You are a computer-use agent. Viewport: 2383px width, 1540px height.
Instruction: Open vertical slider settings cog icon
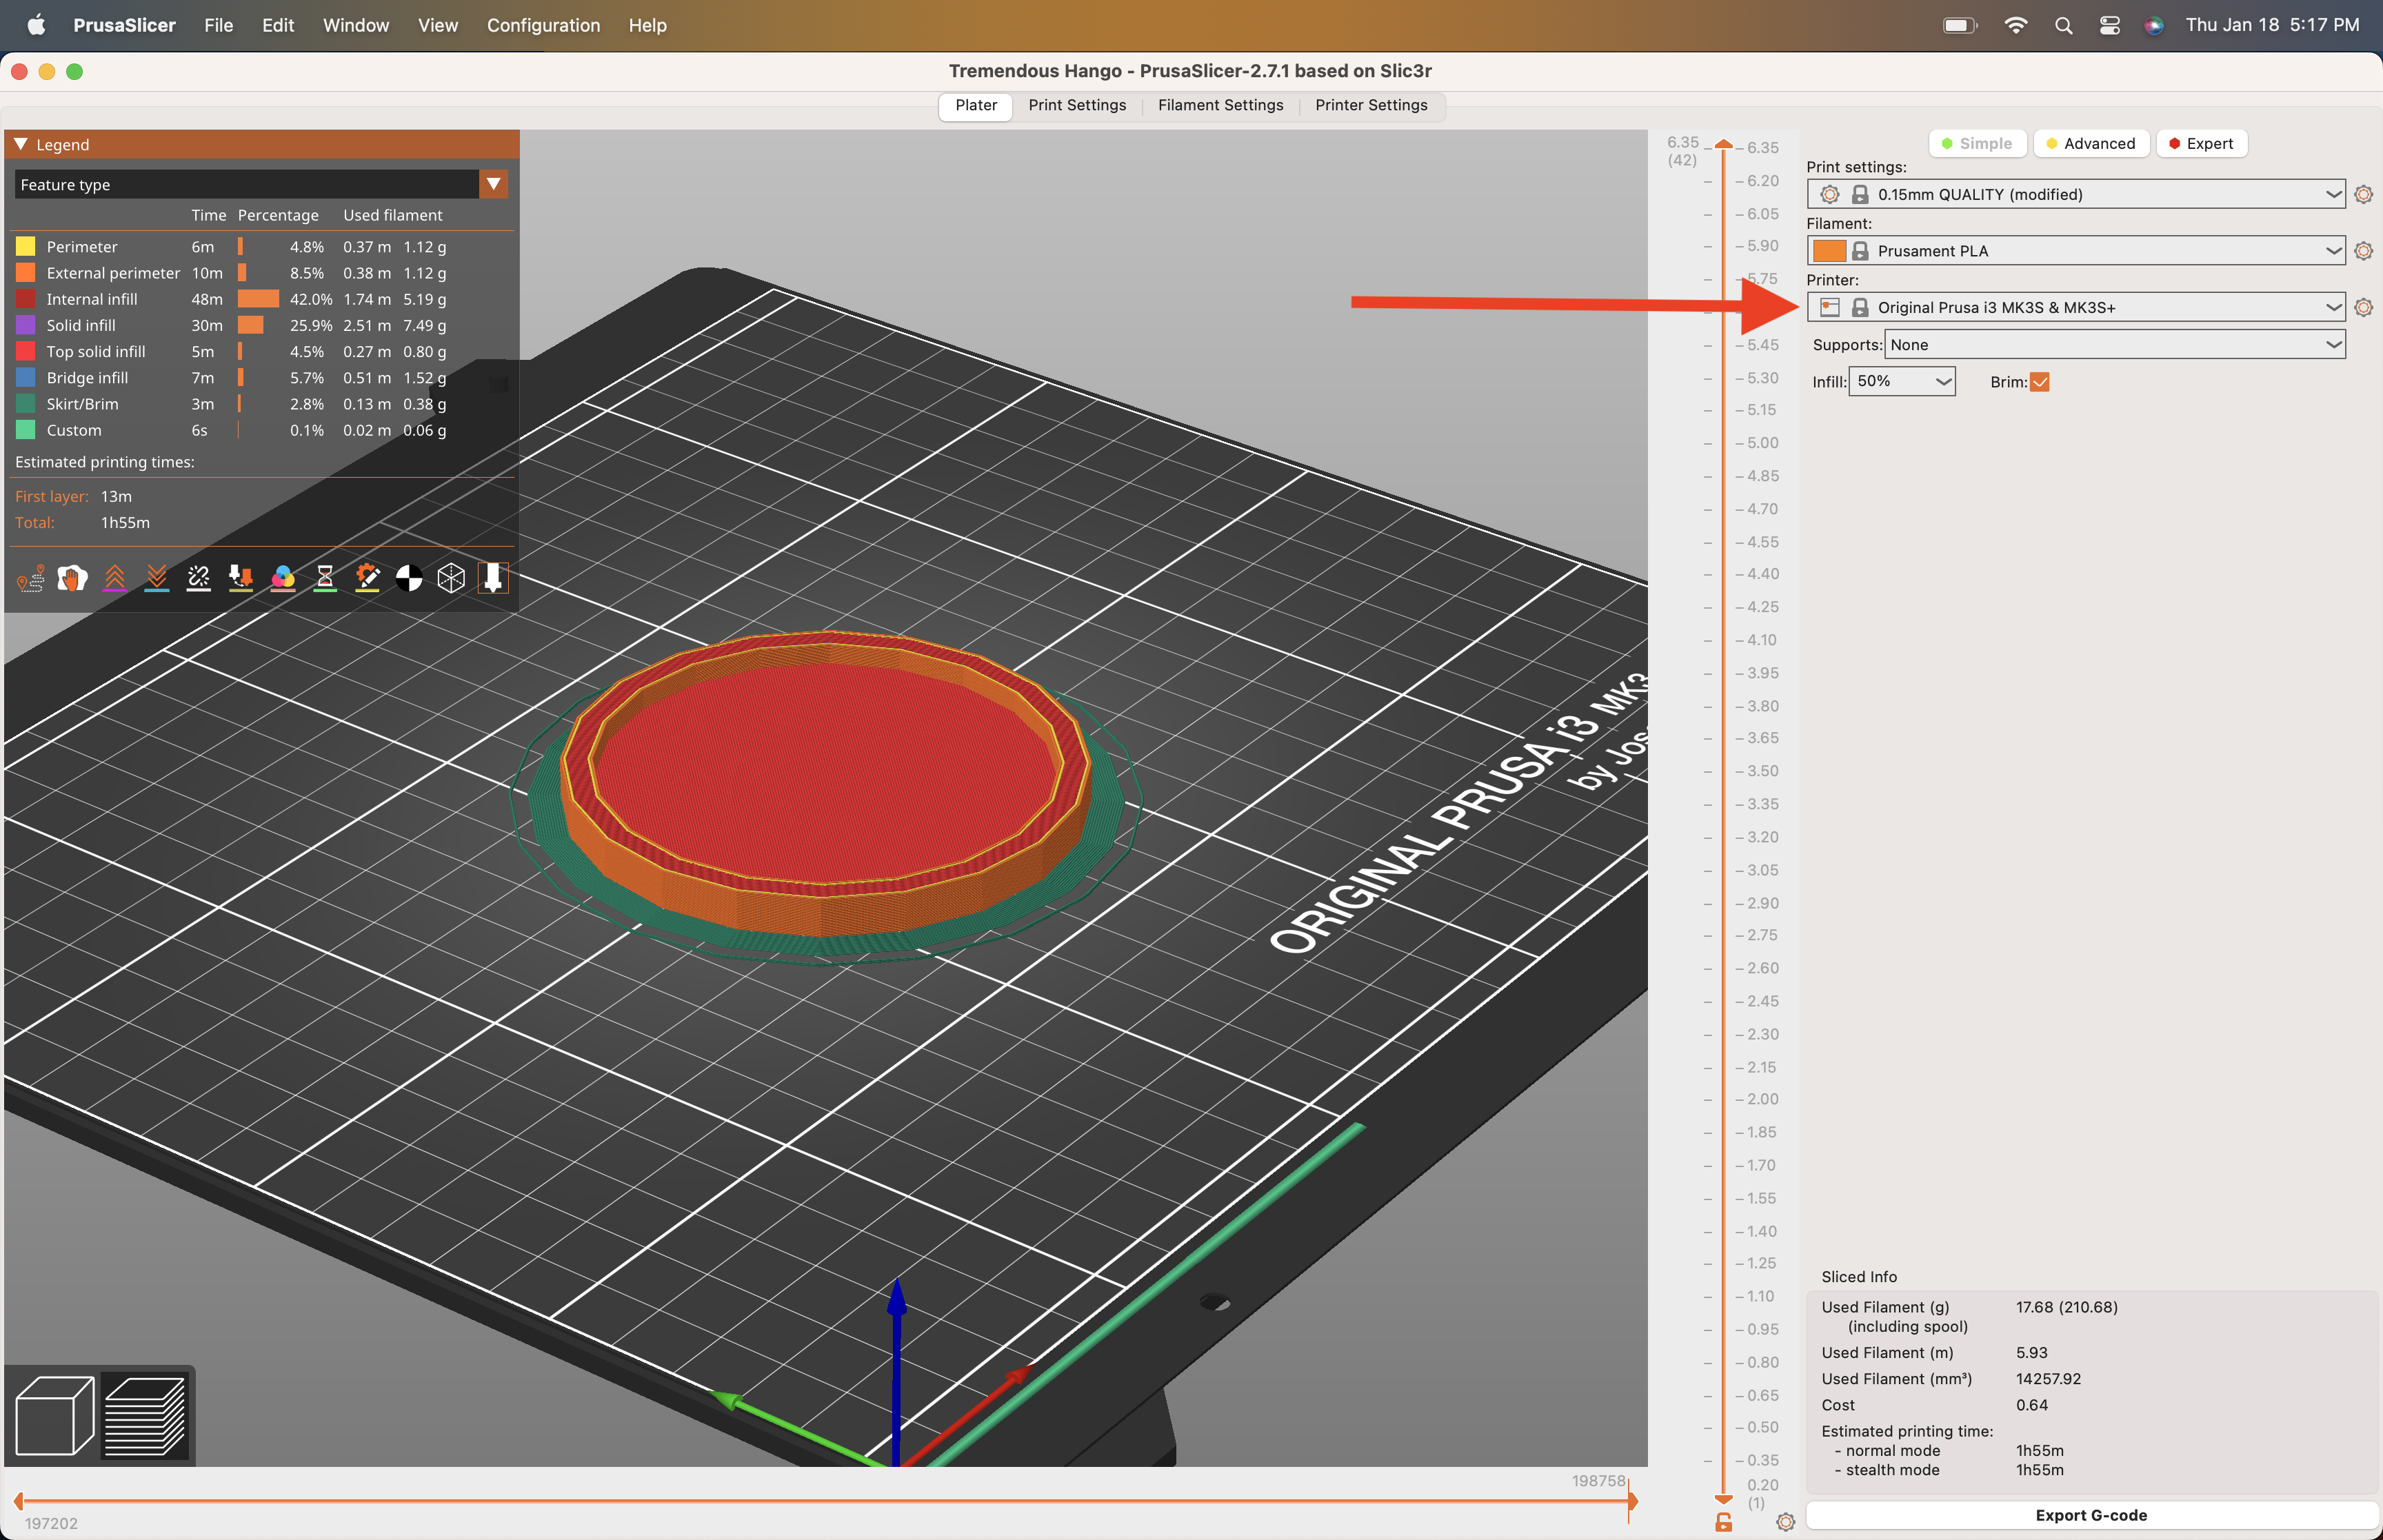tap(1785, 1522)
